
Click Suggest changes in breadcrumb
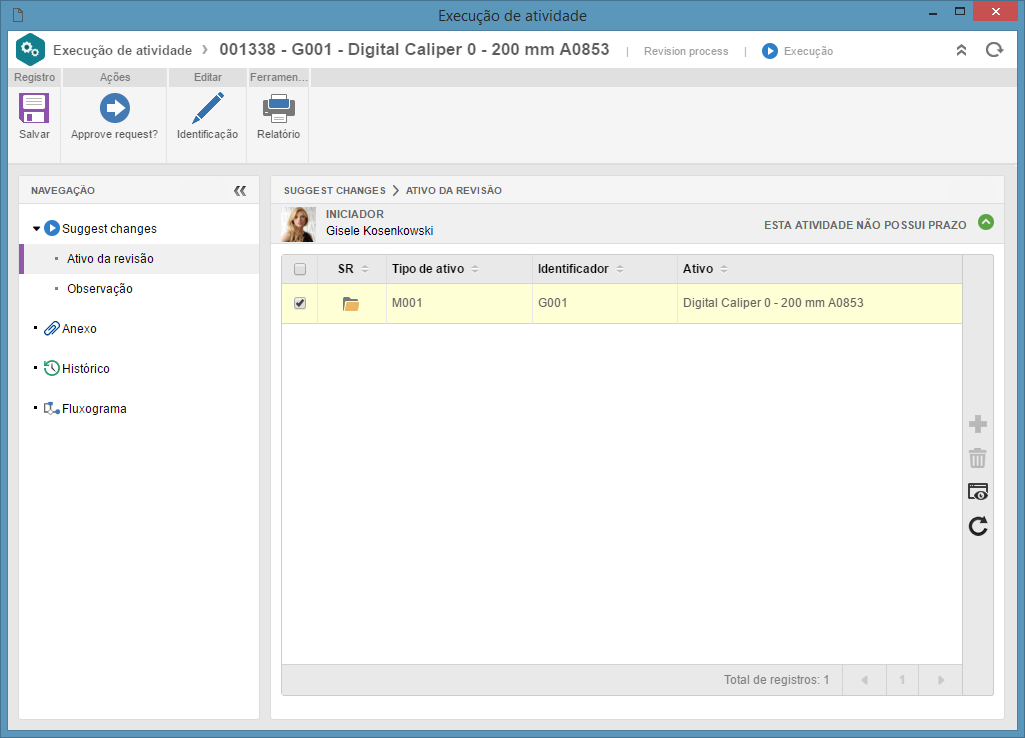(335, 191)
